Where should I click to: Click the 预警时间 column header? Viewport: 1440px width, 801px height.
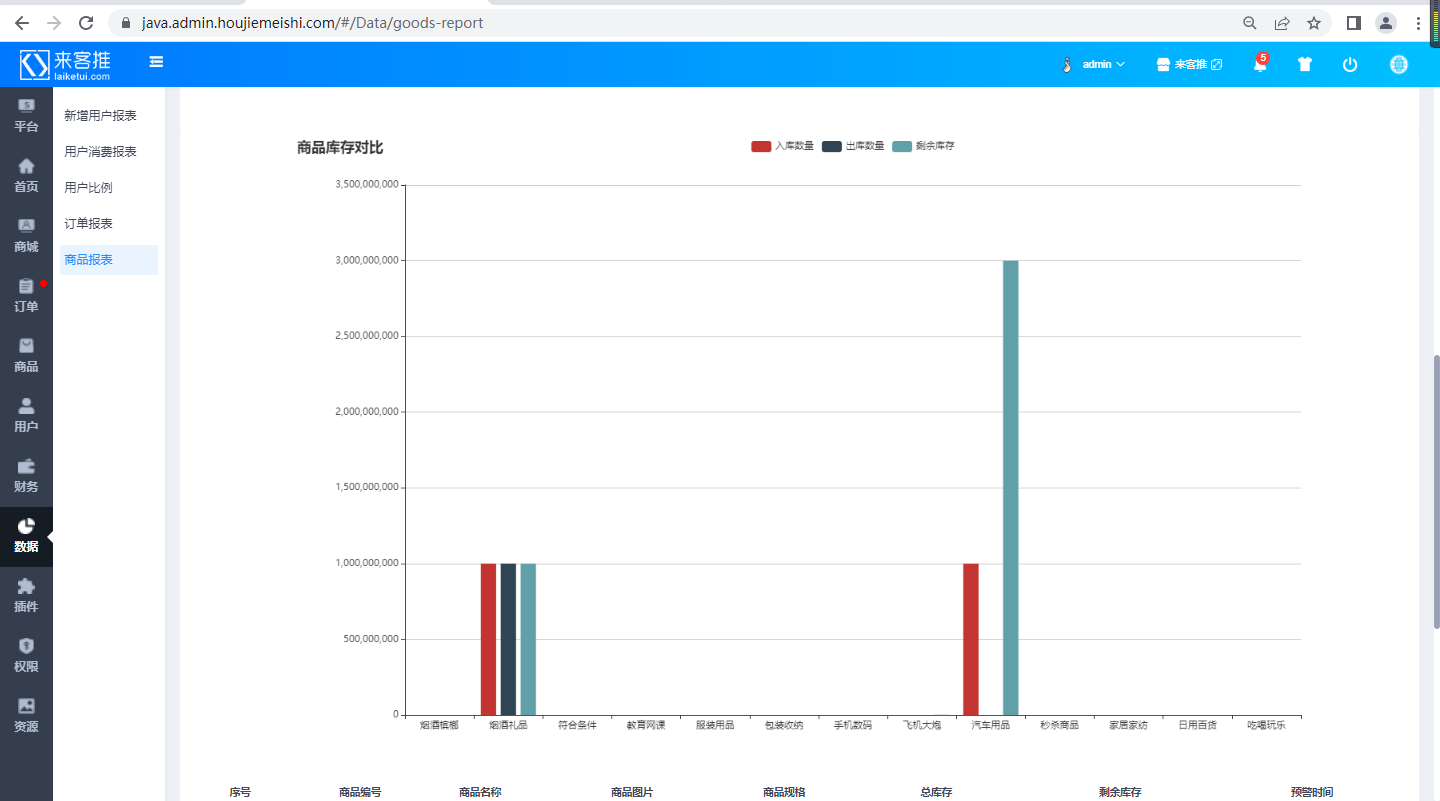[x=1312, y=792]
